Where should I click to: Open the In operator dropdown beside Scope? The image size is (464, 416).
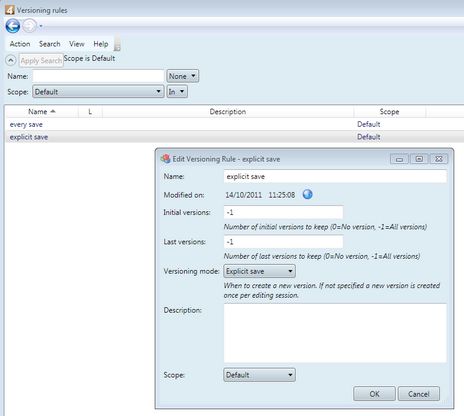177,92
